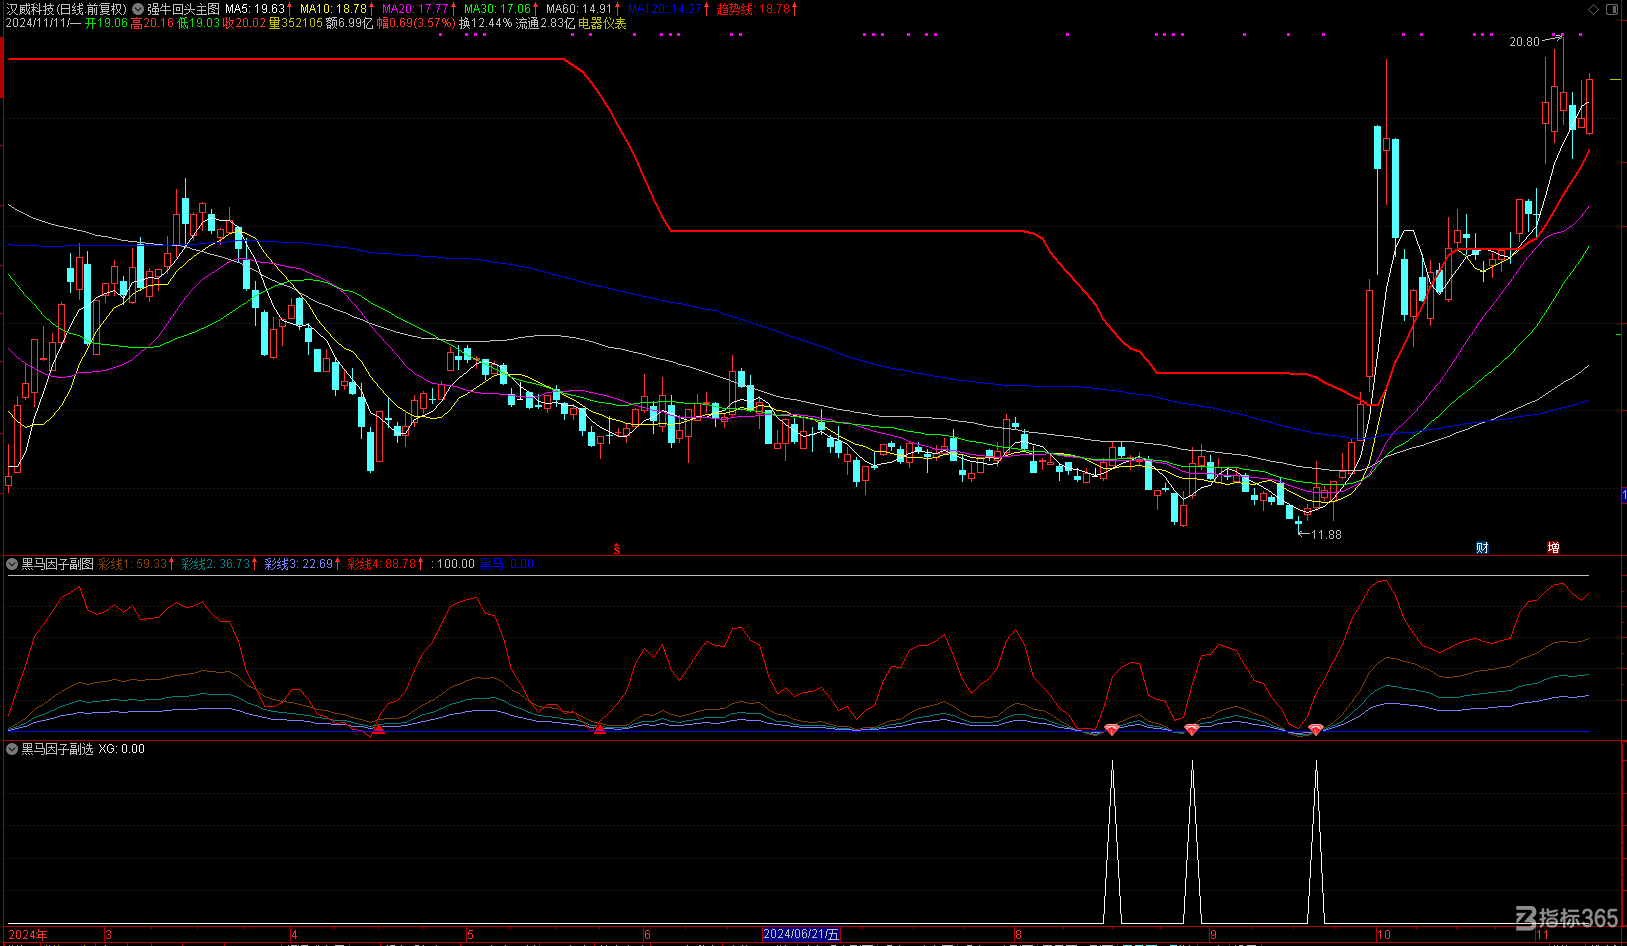Click the 财 info marker on the price chart
1627x946 pixels.
(x=1482, y=548)
